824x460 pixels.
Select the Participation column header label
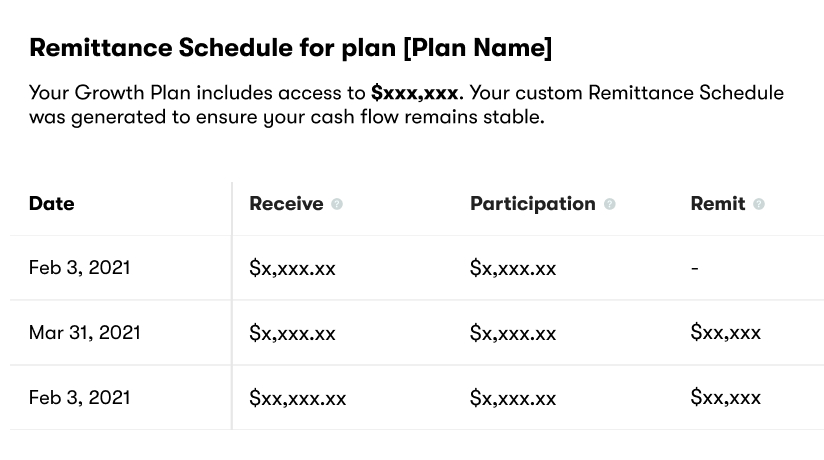[x=533, y=203]
